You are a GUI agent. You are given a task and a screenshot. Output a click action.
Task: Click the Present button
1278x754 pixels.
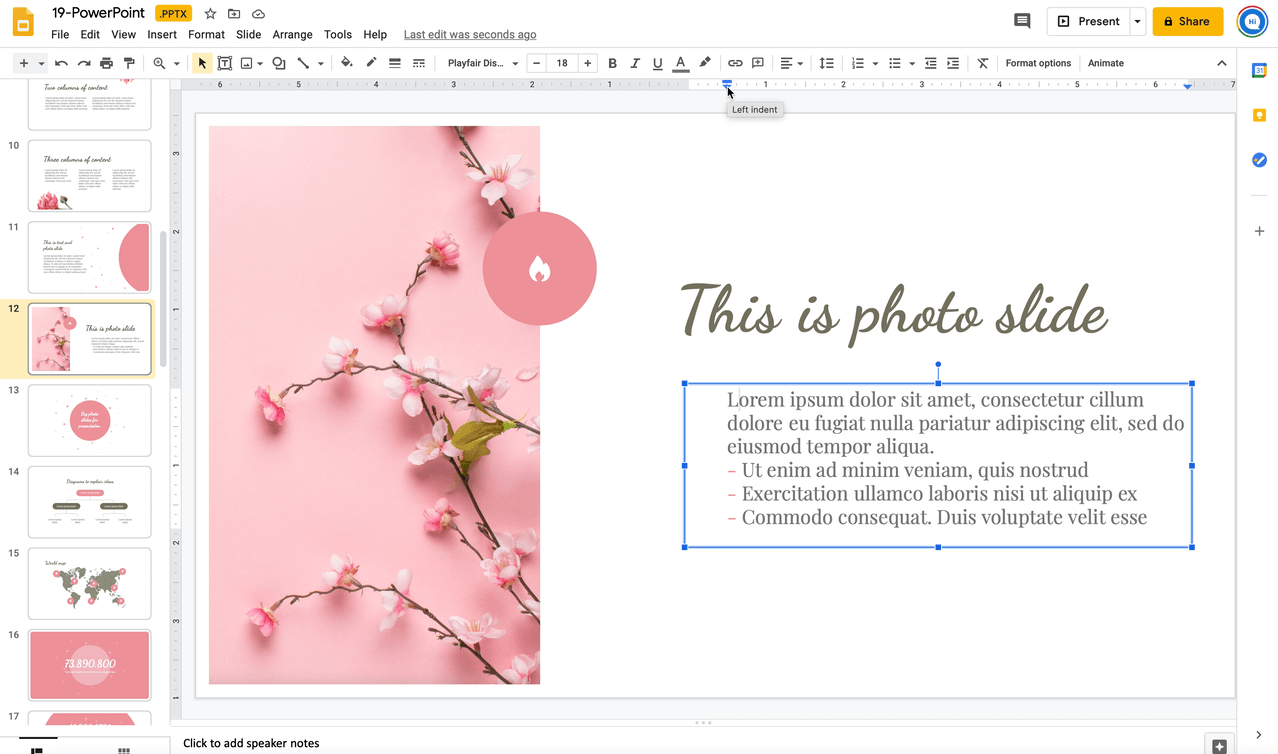click(1088, 21)
